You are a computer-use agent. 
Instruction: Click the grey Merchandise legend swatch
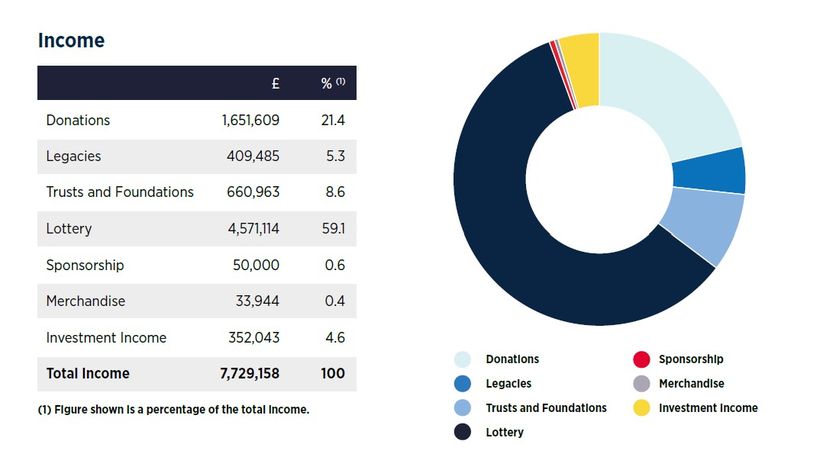tap(641, 383)
